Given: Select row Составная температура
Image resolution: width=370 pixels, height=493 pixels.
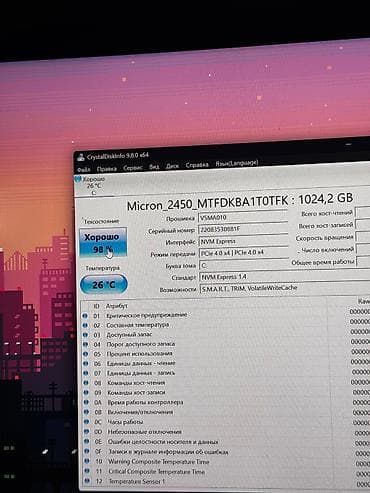Looking at the screenshot, I should pyautogui.click(x=225, y=325).
